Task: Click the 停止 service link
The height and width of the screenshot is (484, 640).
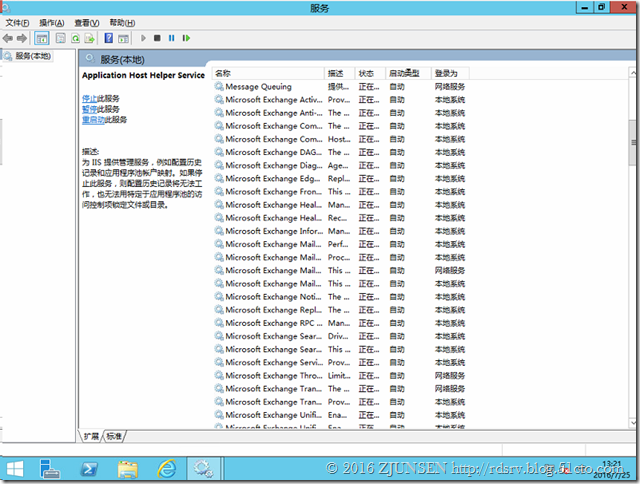Action: pos(89,98)
